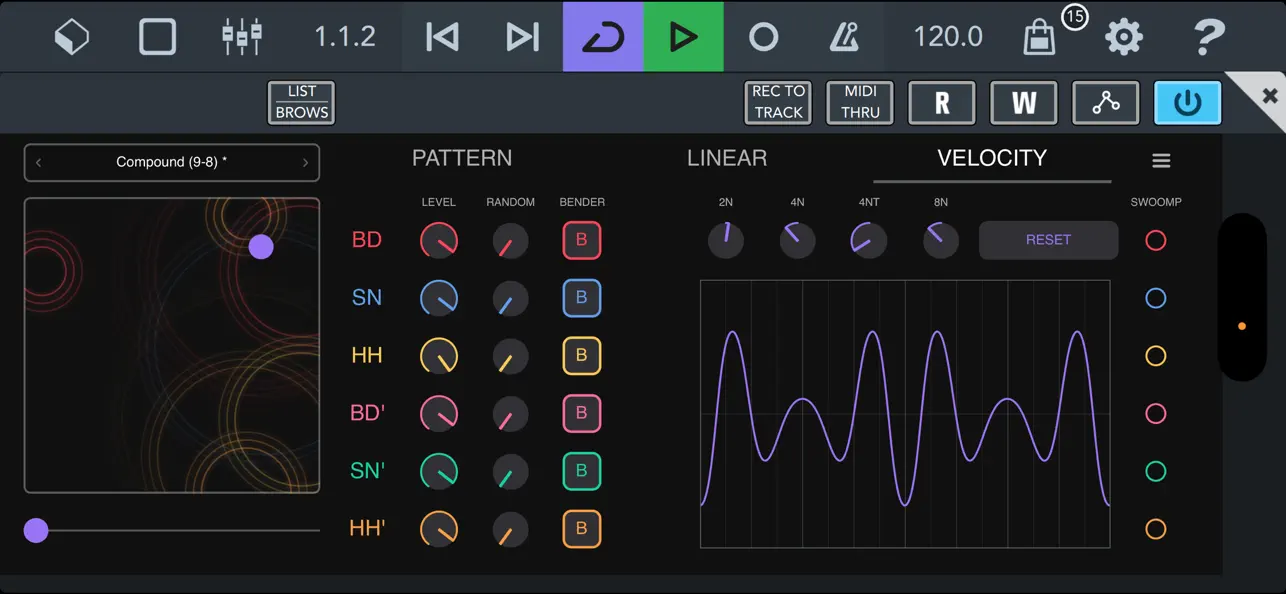Image resolution: width=1286 pixels, height=594 pixels.
Task: Select the SN swoomp blue circle
Action: 1156,298
